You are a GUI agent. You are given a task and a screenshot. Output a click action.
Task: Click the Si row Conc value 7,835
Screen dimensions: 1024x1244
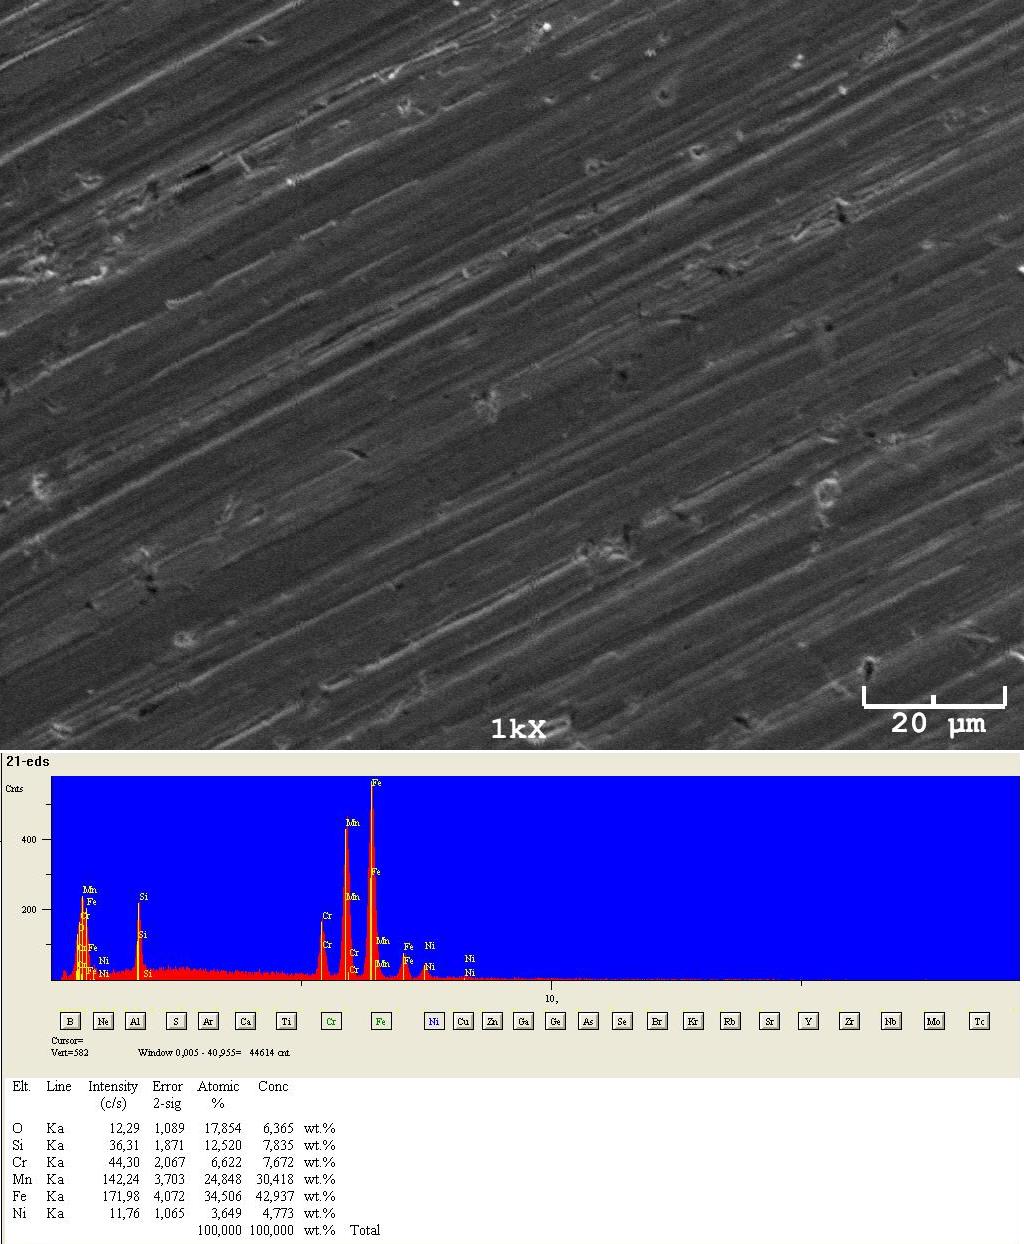point(279,1145)
